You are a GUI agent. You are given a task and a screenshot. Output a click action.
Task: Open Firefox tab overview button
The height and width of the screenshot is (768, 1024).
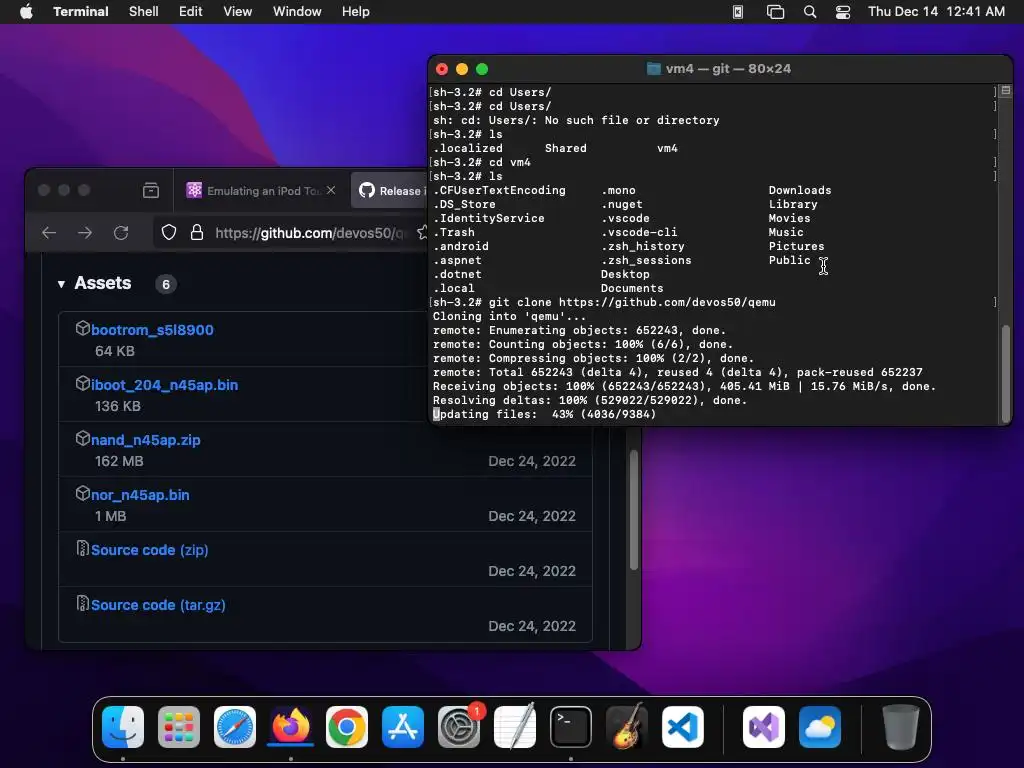click(151, 190)
